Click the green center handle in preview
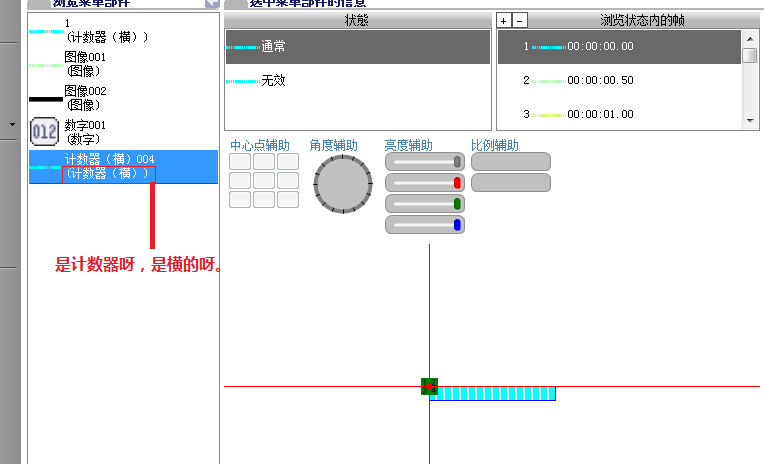The image size is (764, 464). click(x=429, y=387)
